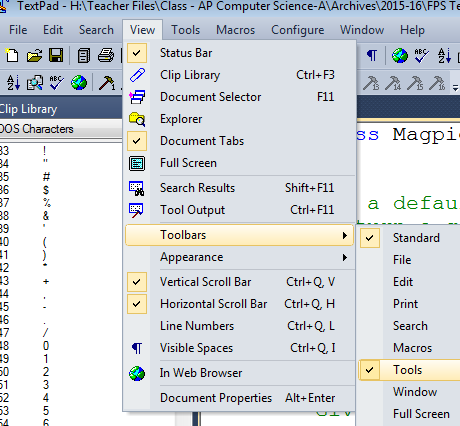This screenshot has width=460, height=426.
Task: Click the icon next to Full Screen menu entry
Action: point(137,163)
